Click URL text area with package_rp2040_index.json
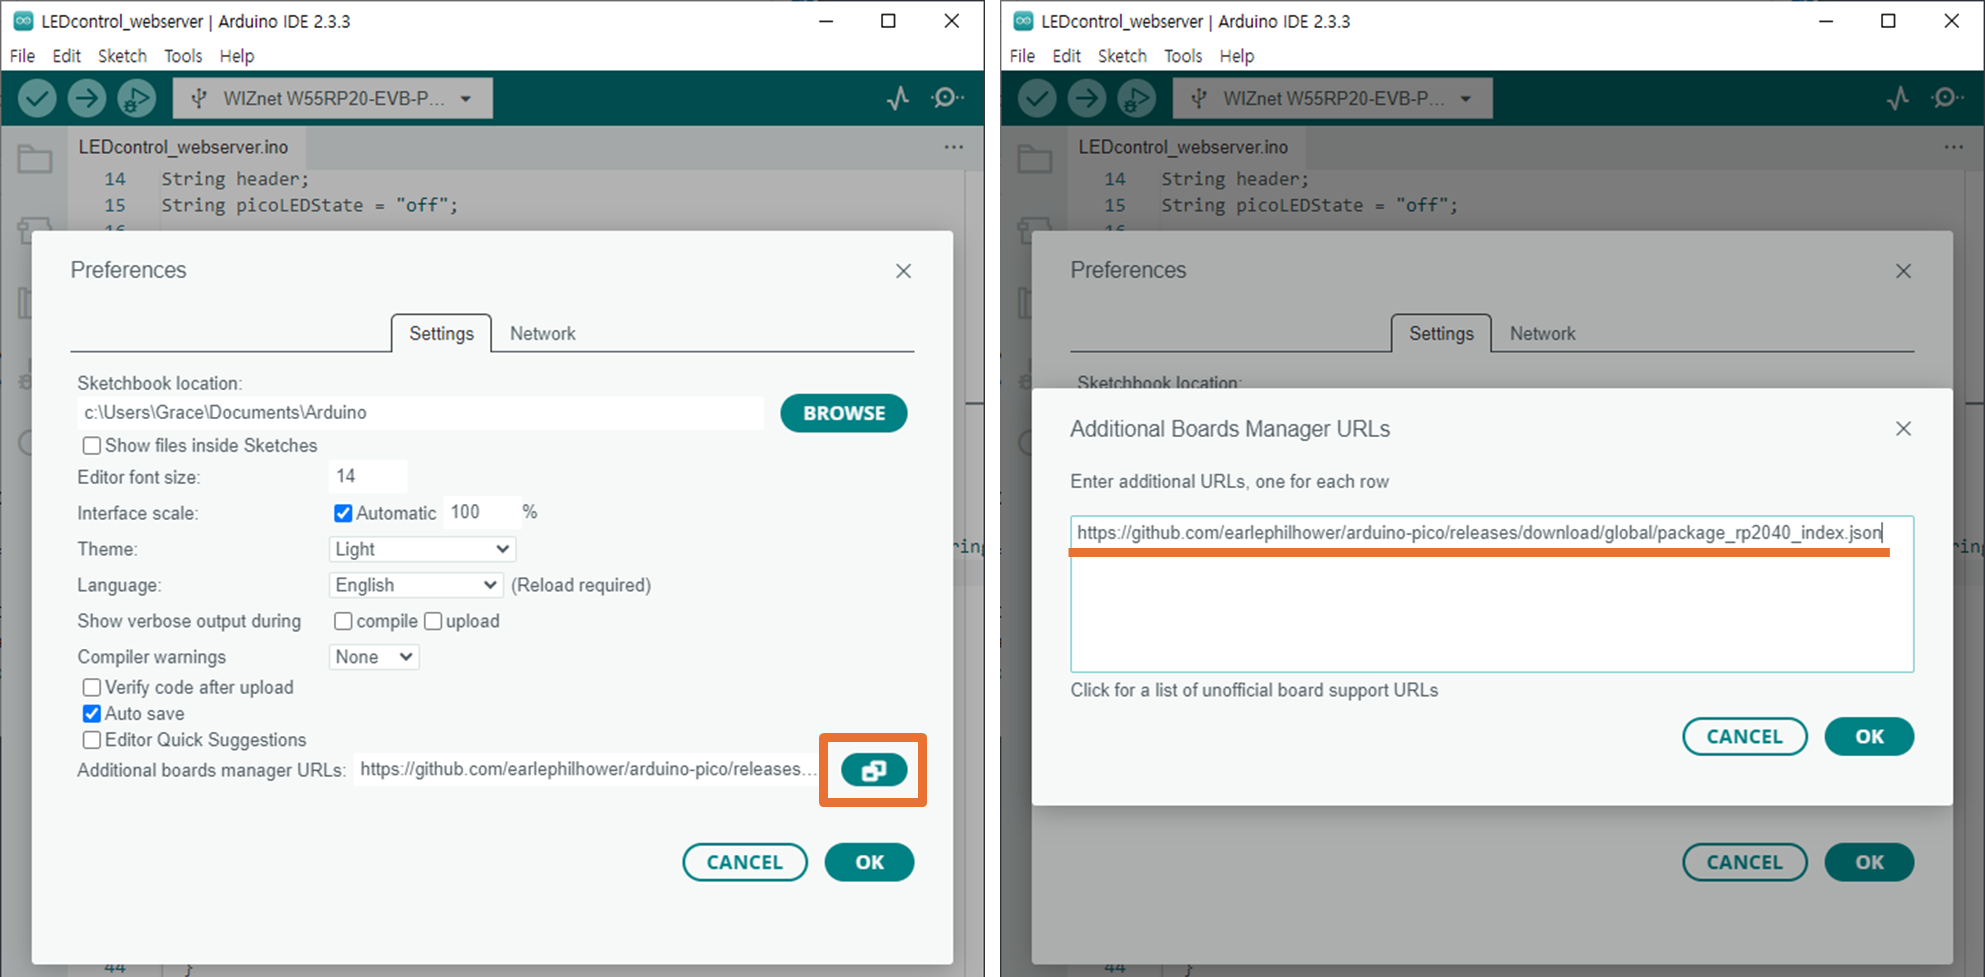1985x977 pixels. [1492, 594]
